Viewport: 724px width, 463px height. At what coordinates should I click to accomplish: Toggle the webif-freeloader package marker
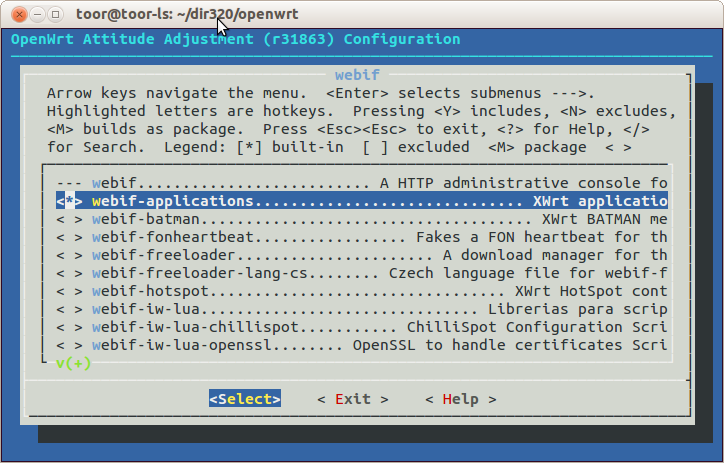point(69,255)
